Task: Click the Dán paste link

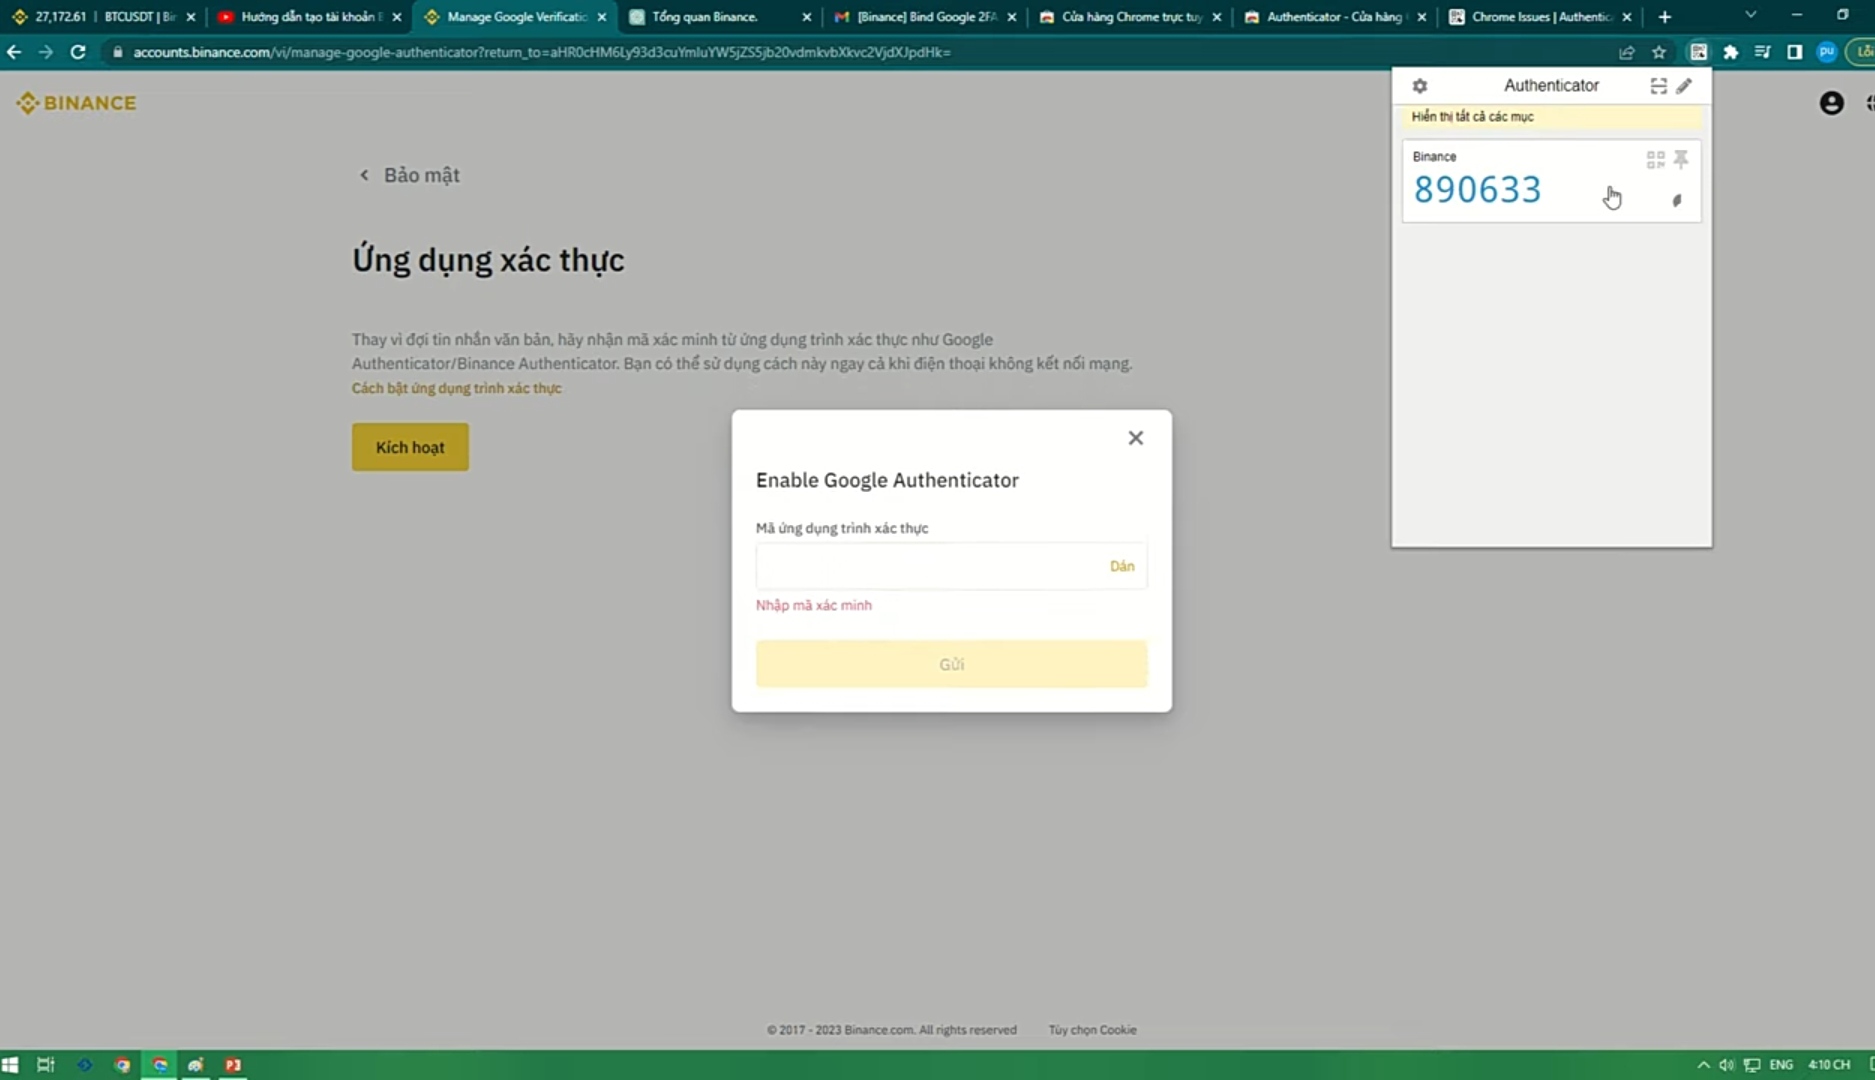Action: (x=1122, y=566)
